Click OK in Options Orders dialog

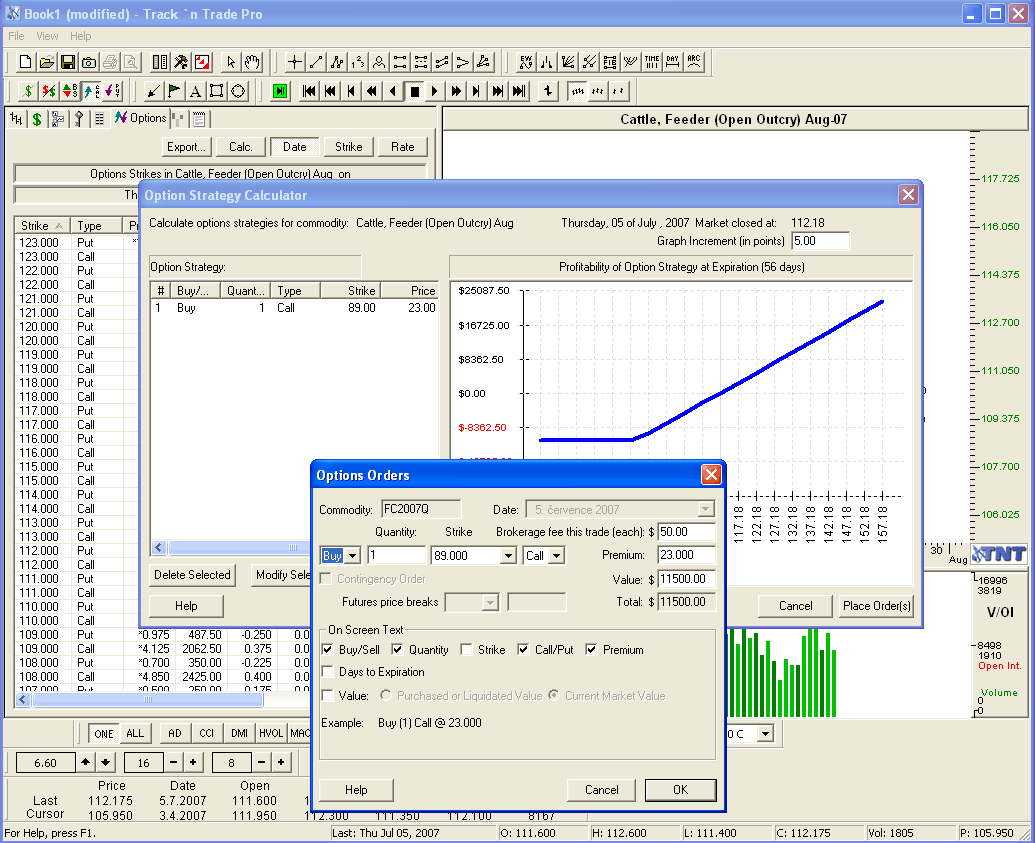tap(680, 790)
